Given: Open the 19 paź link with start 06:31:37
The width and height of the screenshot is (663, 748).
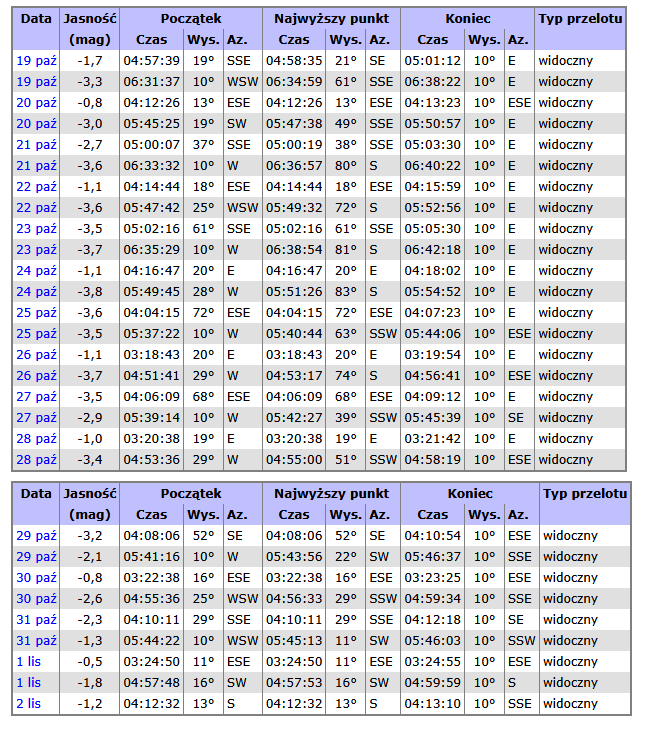Looking at the screenshot, I should click(x=36, y=82).
